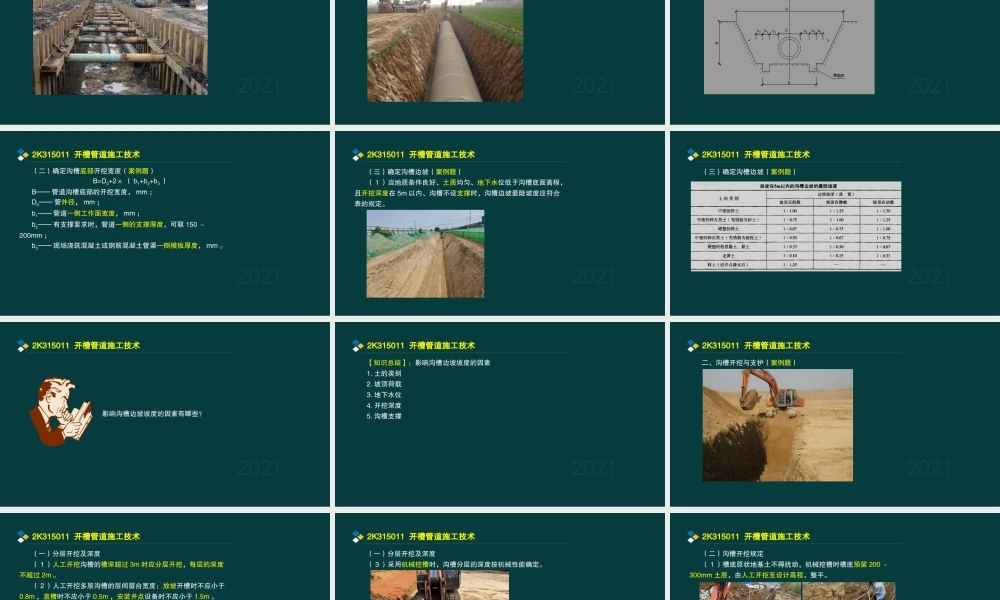
Task: Click the diamond logo on the 机械挖槽 slide
Action: [x=358, y=537]
